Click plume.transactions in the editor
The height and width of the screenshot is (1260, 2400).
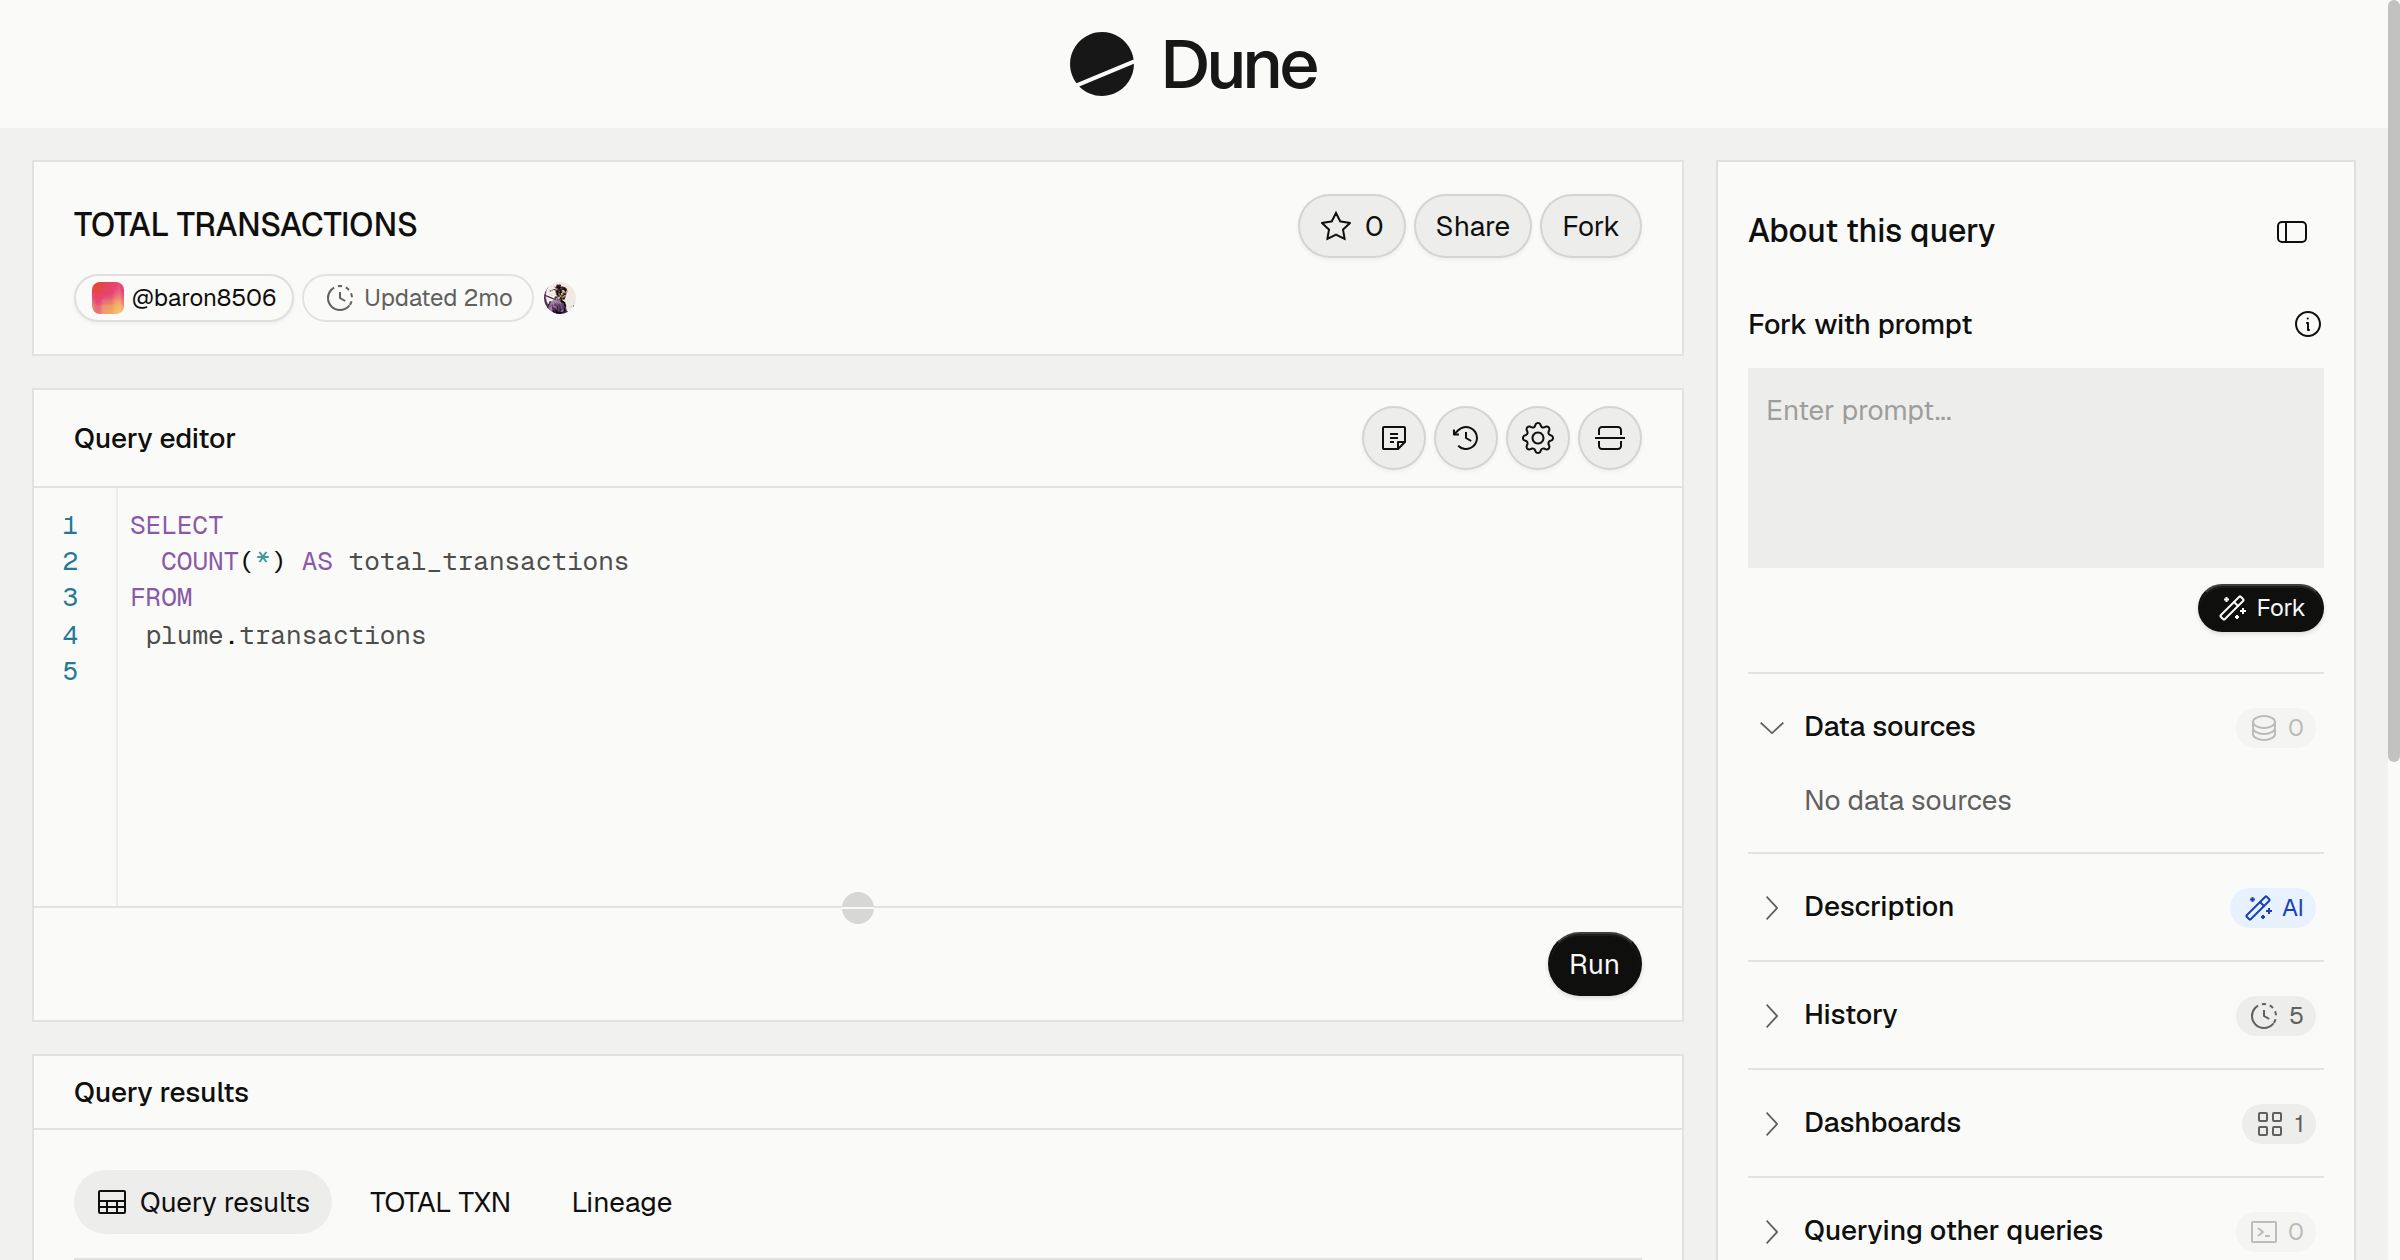(x=286, y=635)
